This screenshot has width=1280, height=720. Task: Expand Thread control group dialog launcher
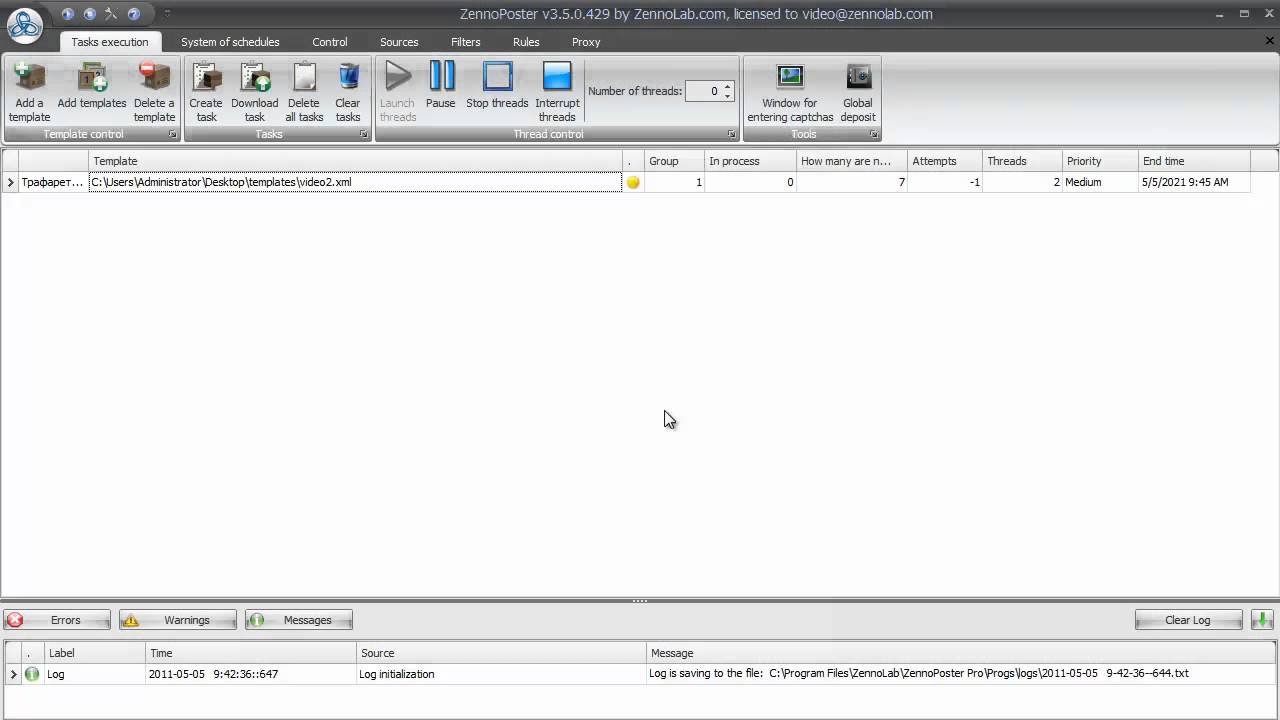coord(731,134)
